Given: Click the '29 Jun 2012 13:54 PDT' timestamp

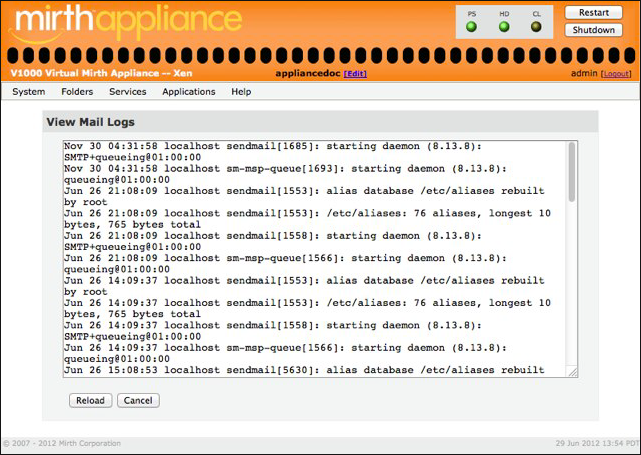Looking at the screenshot, I should pos(597,443).
